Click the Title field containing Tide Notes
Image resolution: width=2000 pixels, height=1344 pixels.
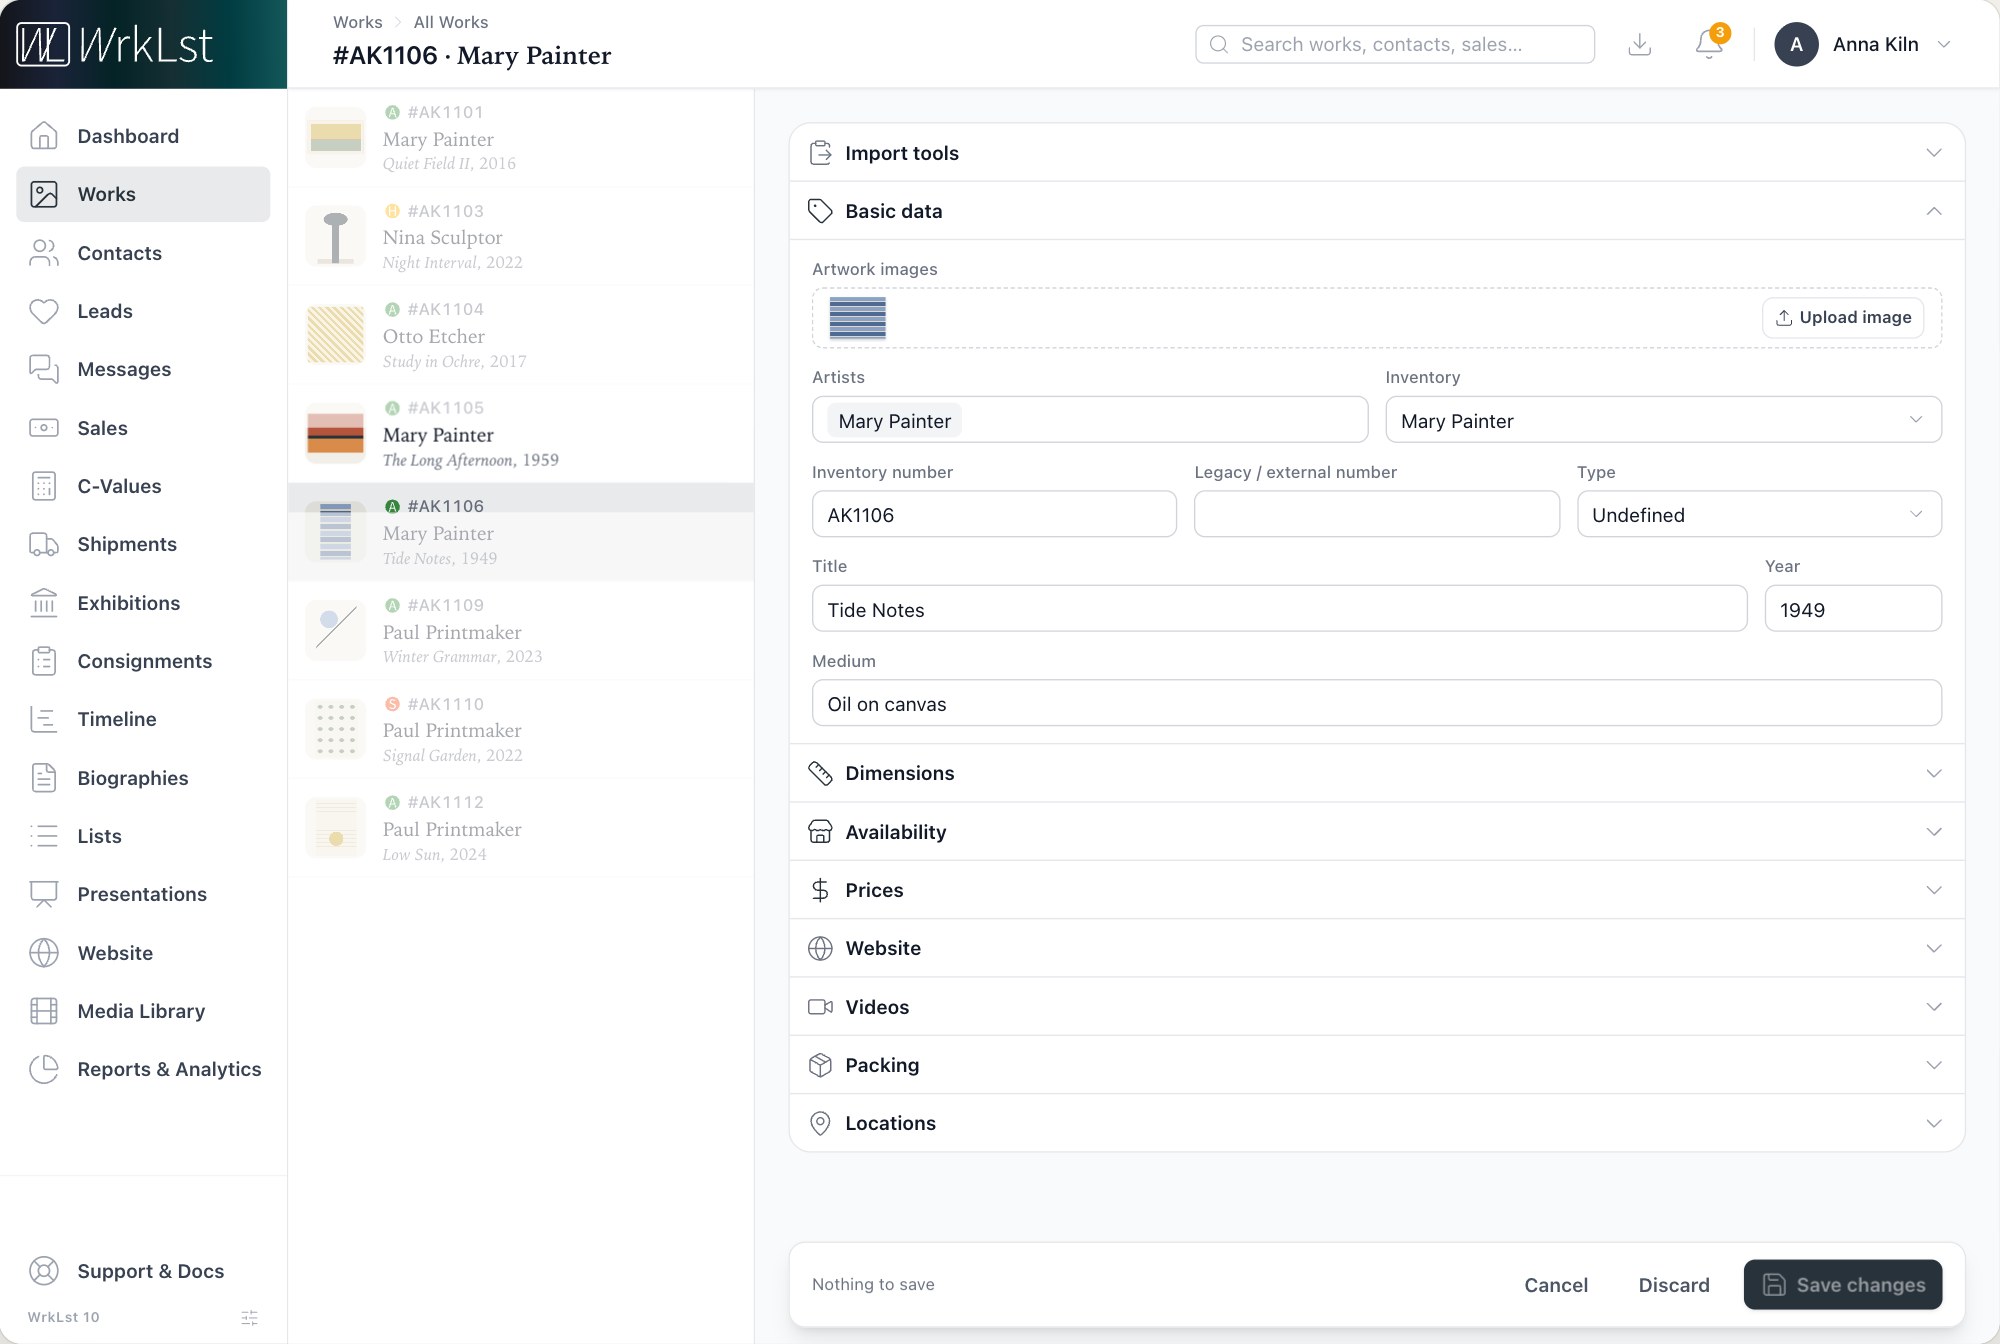coord(1279,609)
